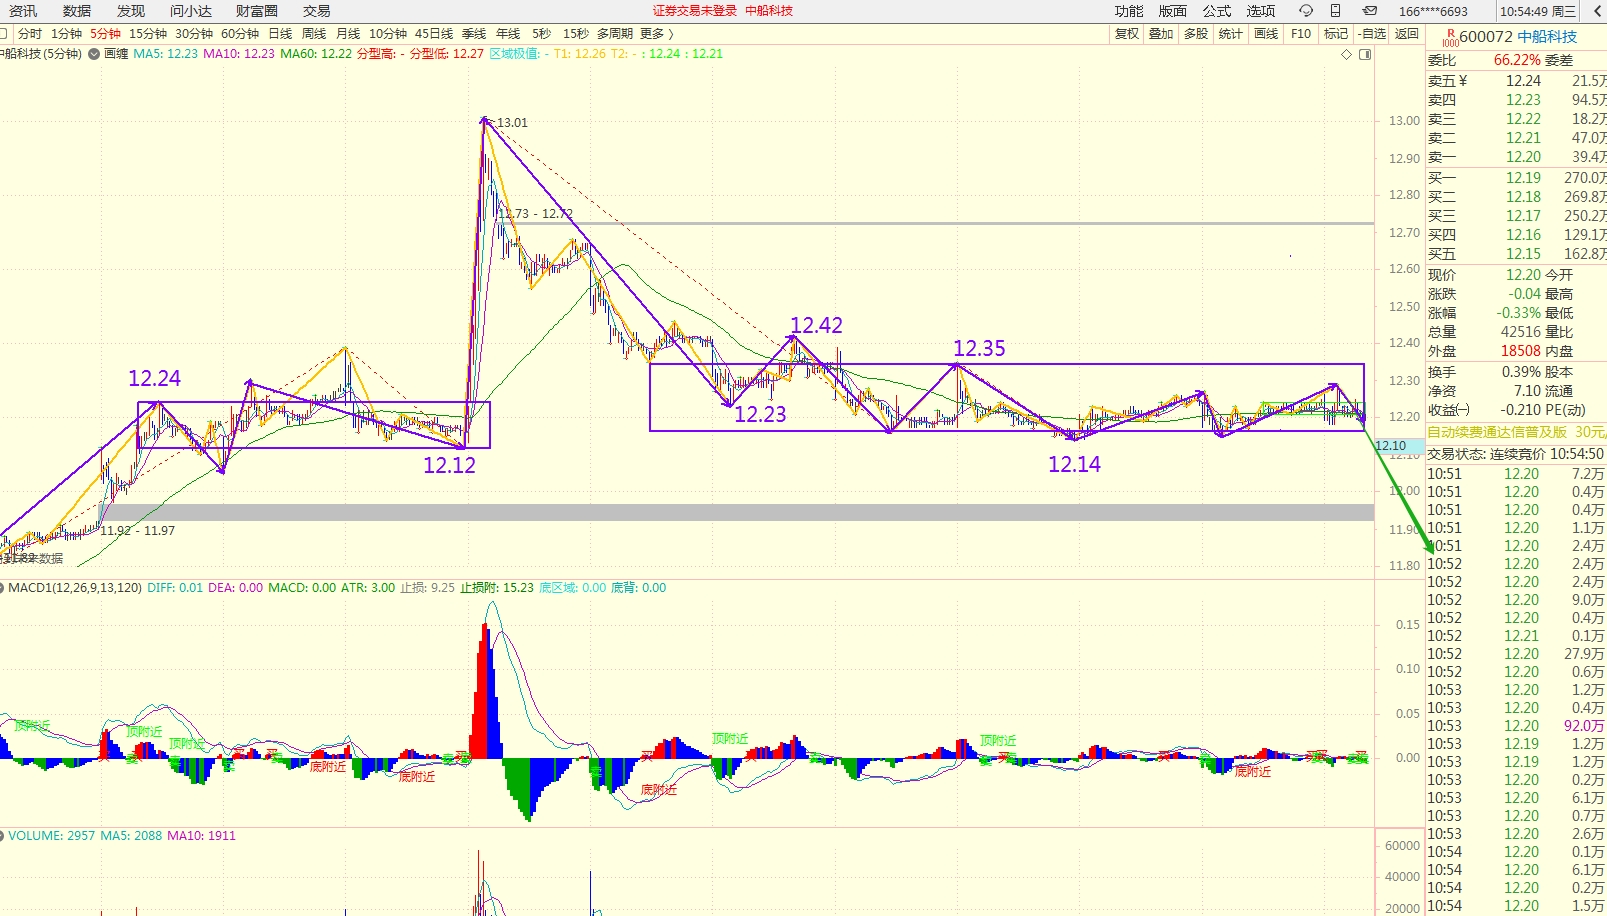Switch to 5秒 period tab
The image size is (1607, 916).
click(x=541, y=34)
